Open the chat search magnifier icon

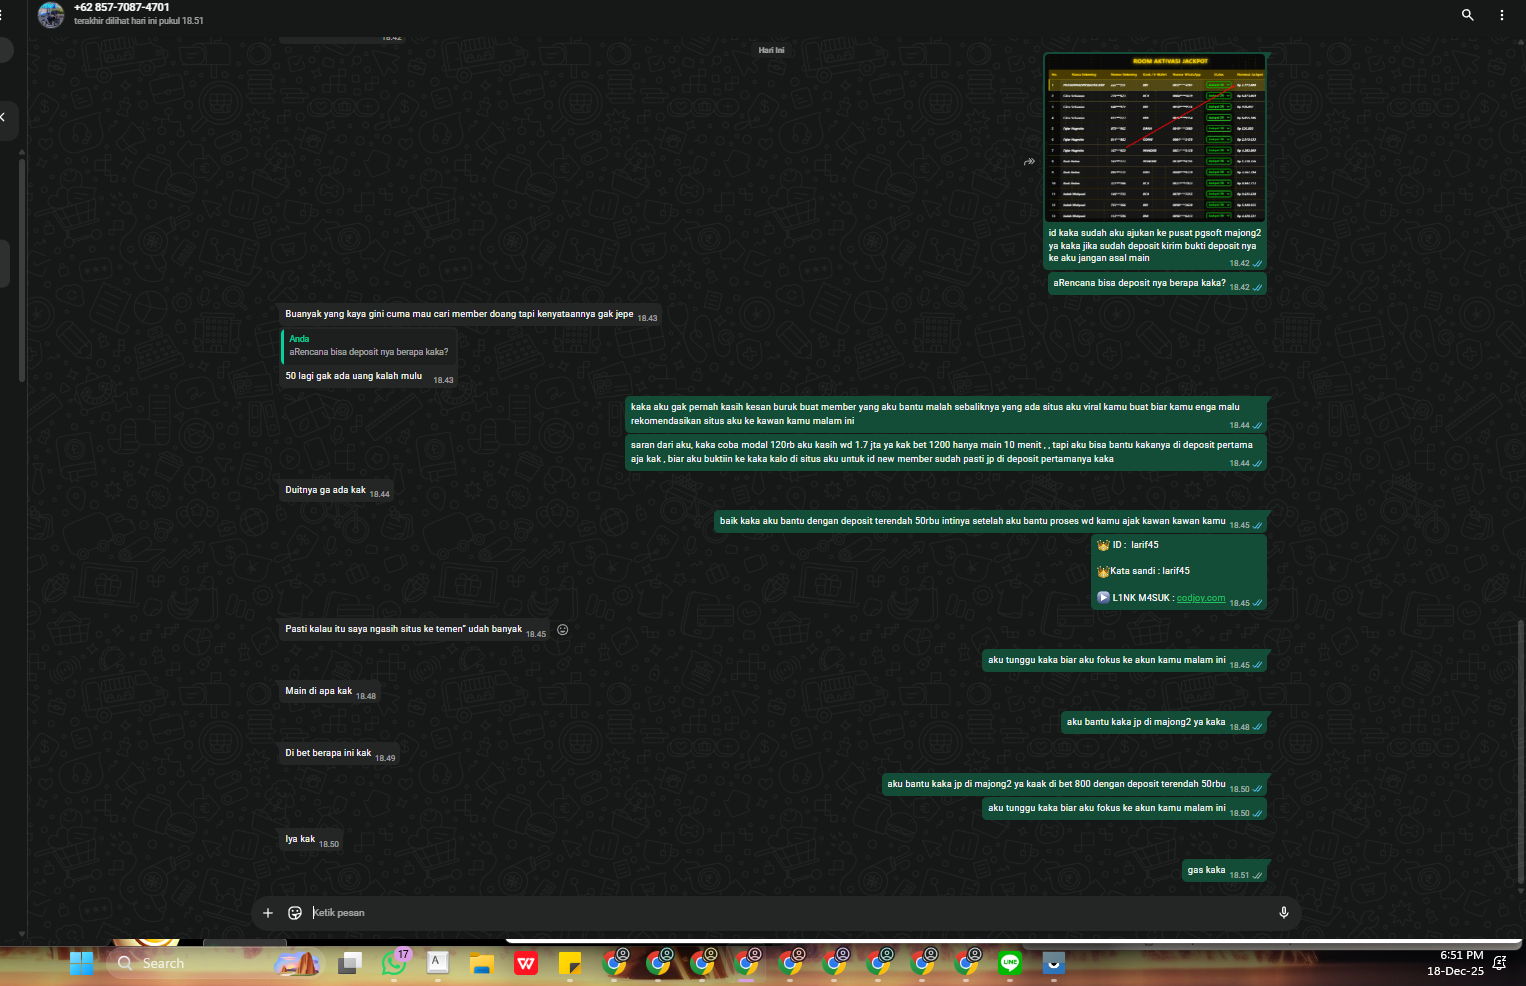pos(1467,15)
